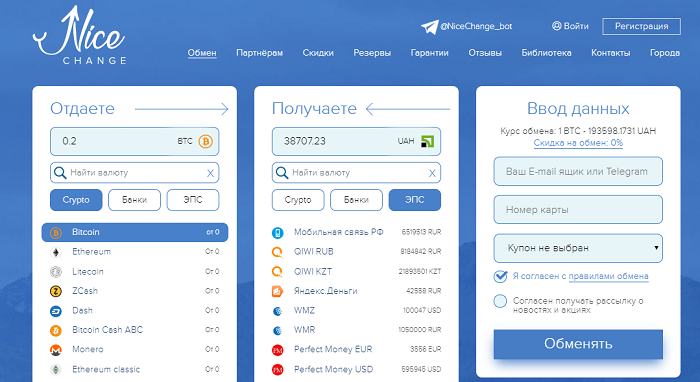
Task: Open the Обмен menu item
Action: click(x=202, y=53)
